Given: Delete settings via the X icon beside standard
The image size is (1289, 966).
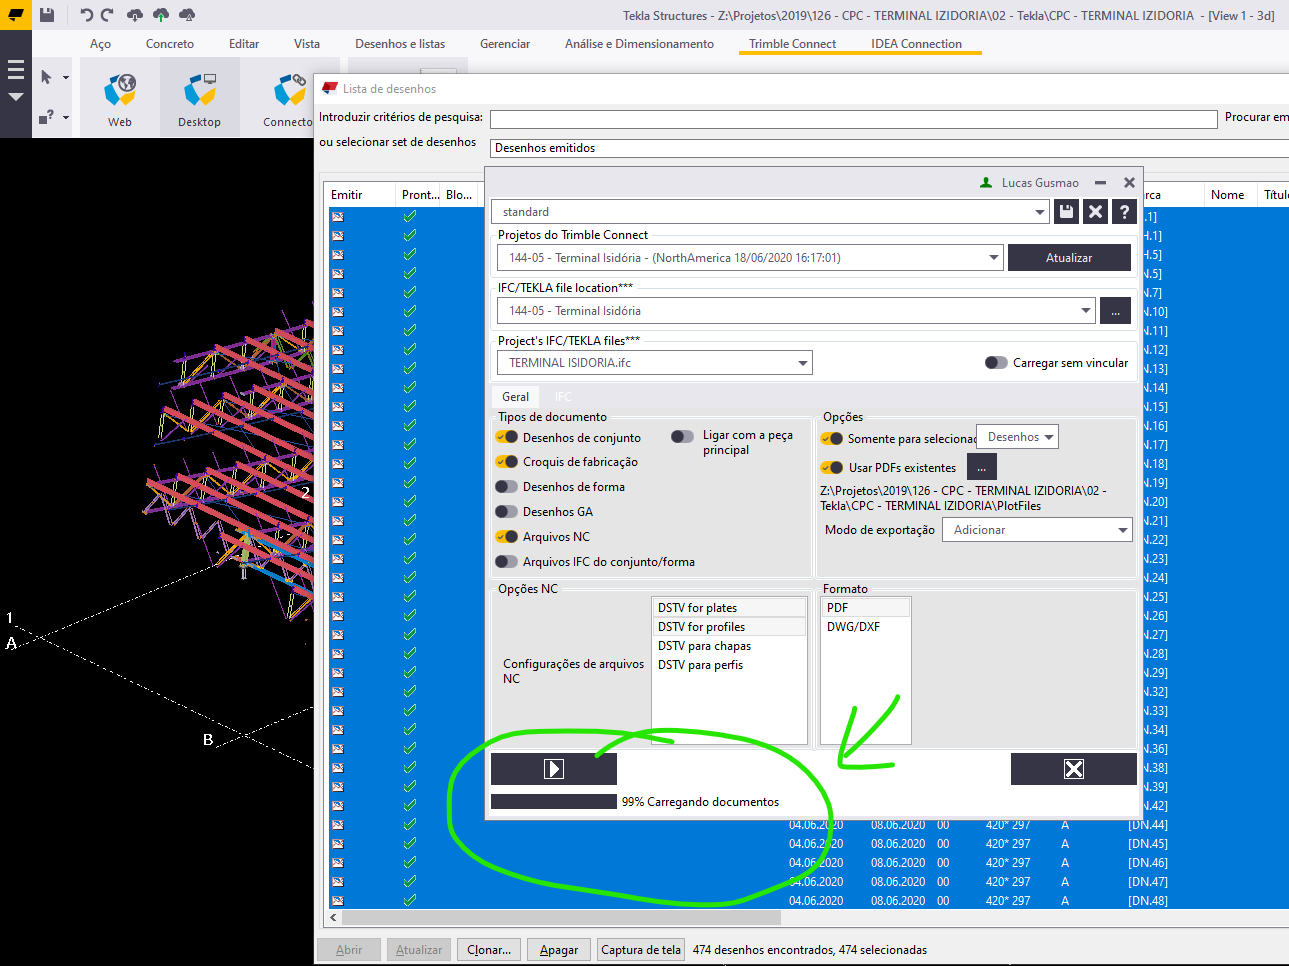Looking at the screenshot, I should coord(1093,211).
